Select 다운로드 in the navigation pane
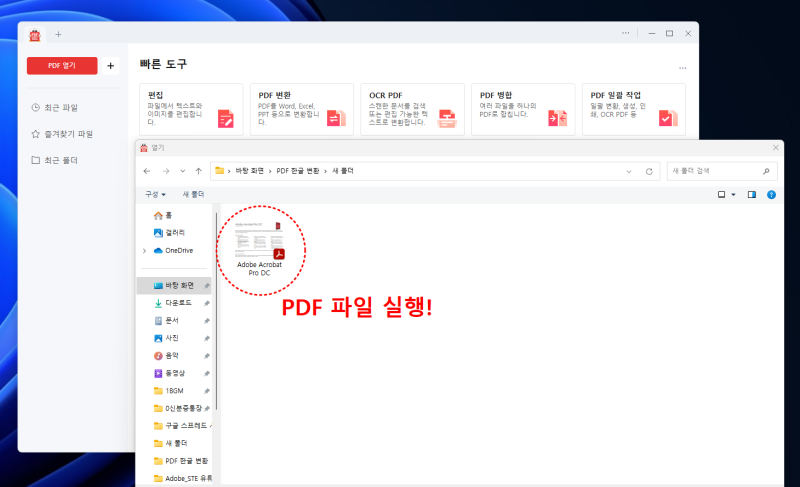The image size is (800, 487). (x=174, y=303)
